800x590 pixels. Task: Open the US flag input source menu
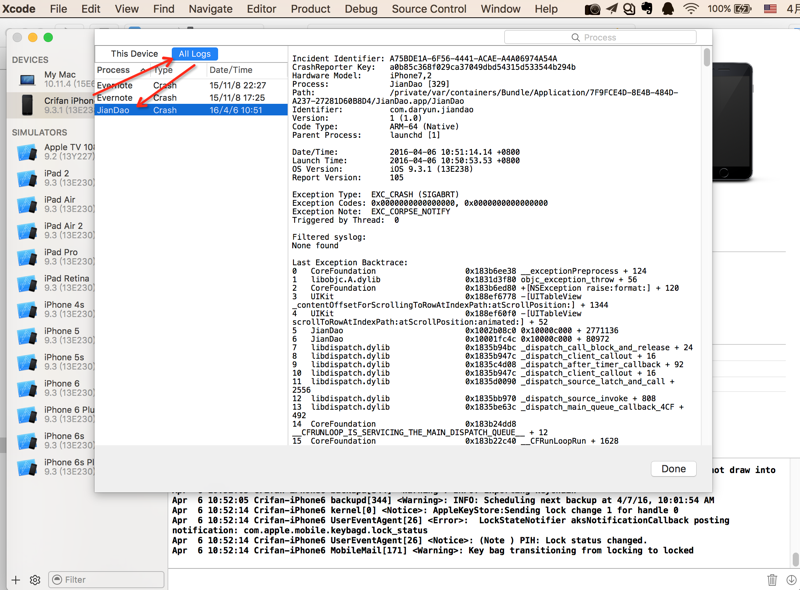(x=770, y=9)
